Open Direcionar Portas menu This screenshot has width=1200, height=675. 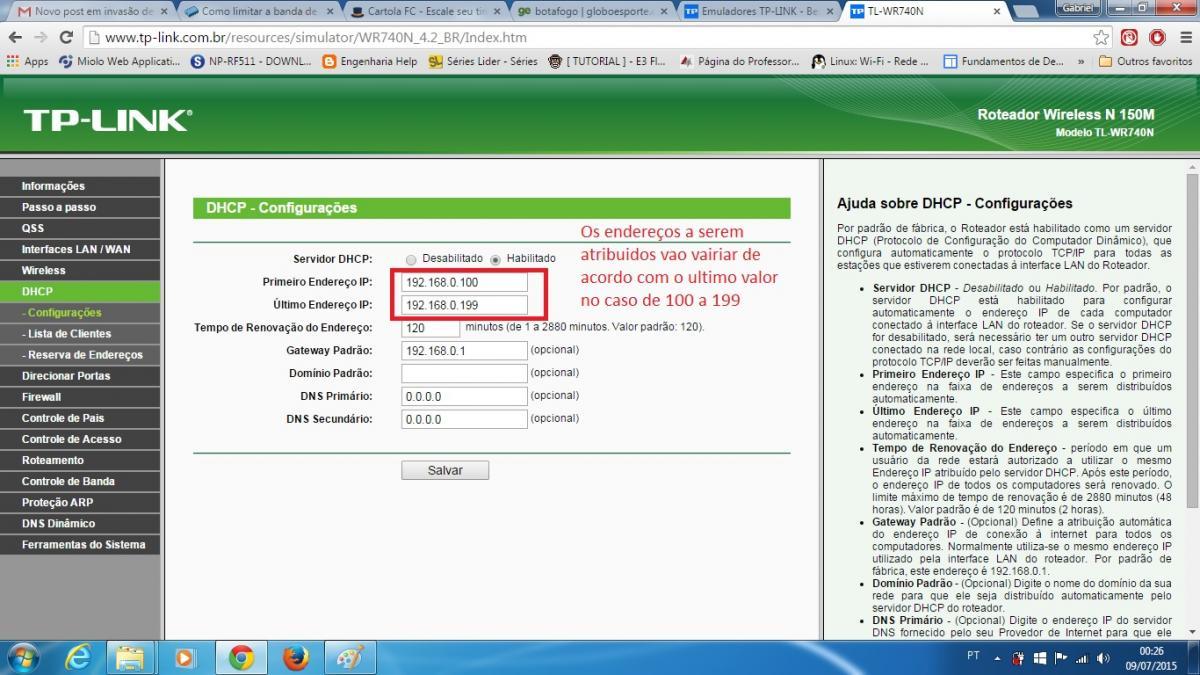pyautogui.click(x=80, y=375)
